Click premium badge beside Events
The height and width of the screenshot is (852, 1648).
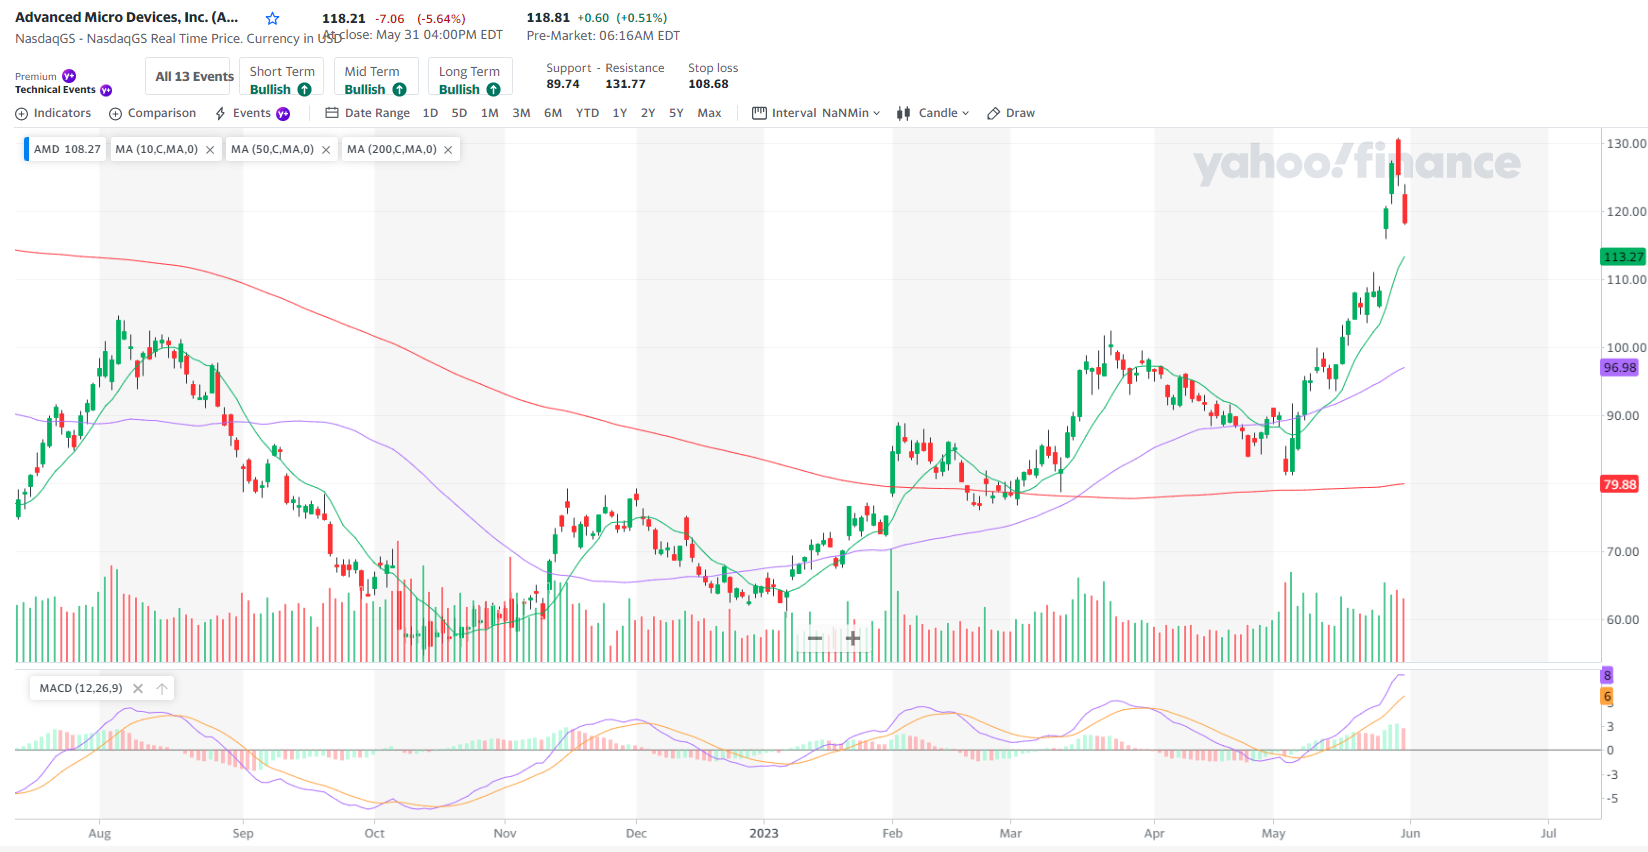(283, 114)
